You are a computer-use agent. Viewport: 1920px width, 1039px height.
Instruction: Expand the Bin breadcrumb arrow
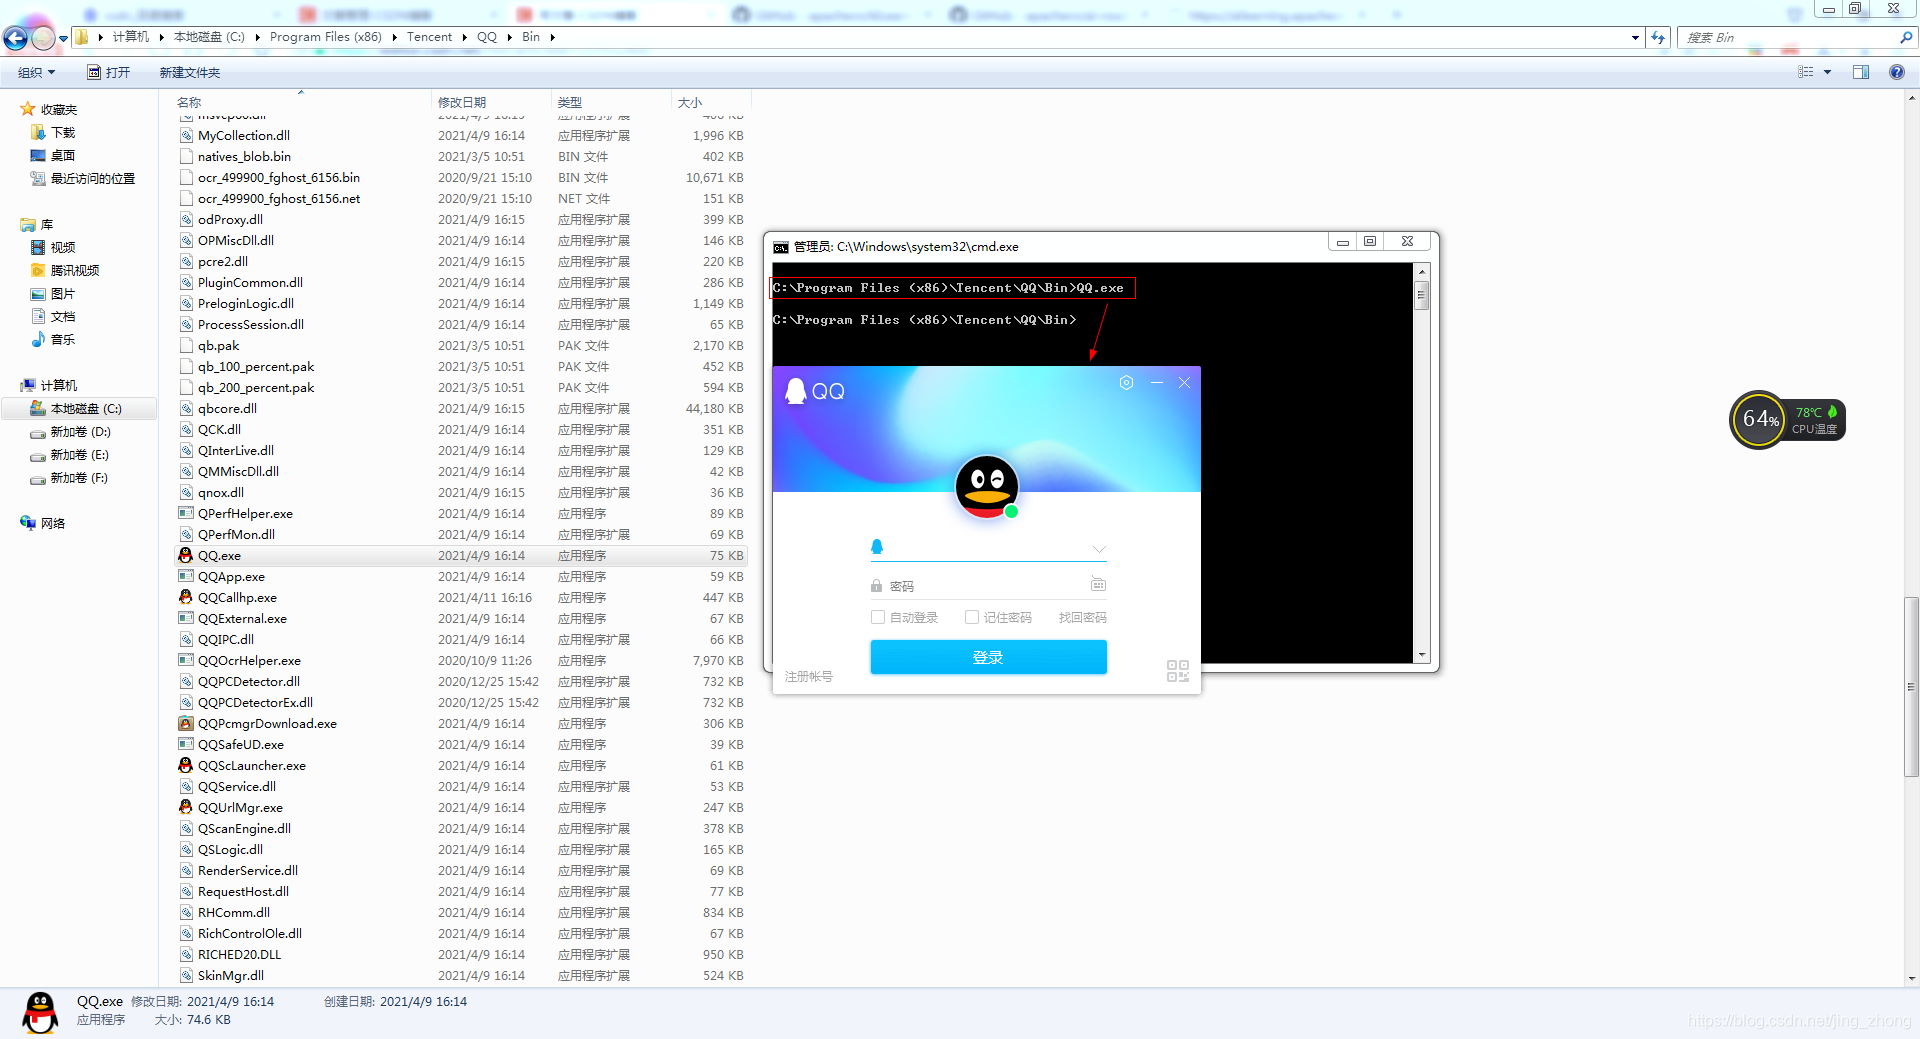(x=552, y=37)
